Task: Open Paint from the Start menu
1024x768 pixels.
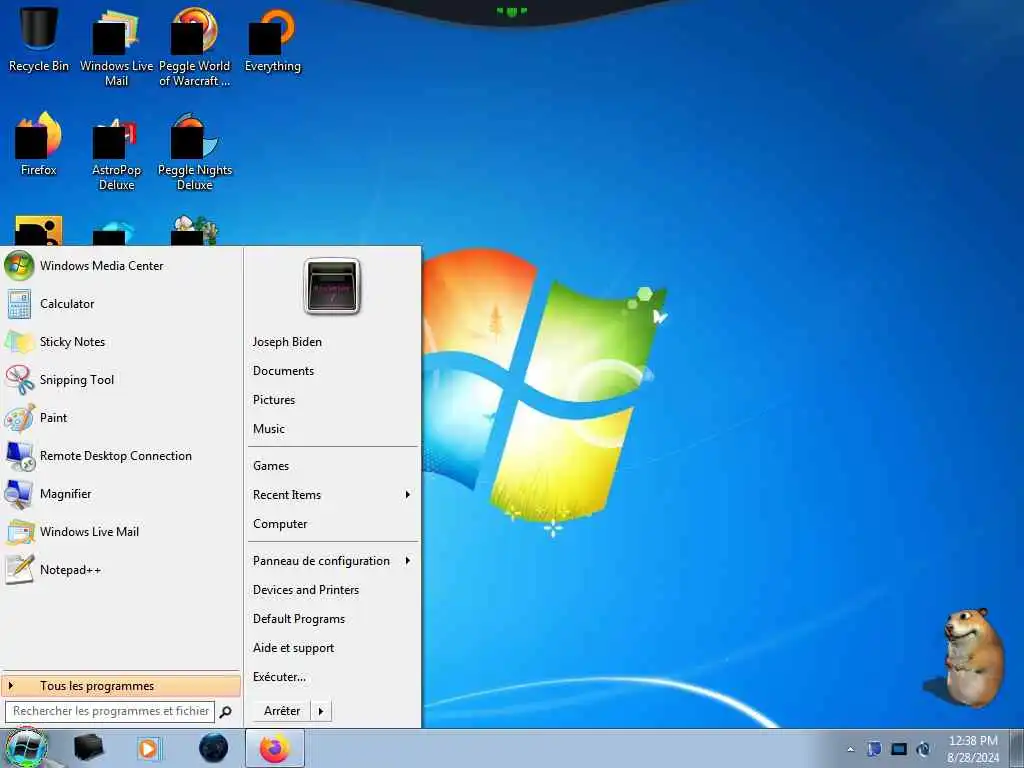Action: [x=121, y=417]
